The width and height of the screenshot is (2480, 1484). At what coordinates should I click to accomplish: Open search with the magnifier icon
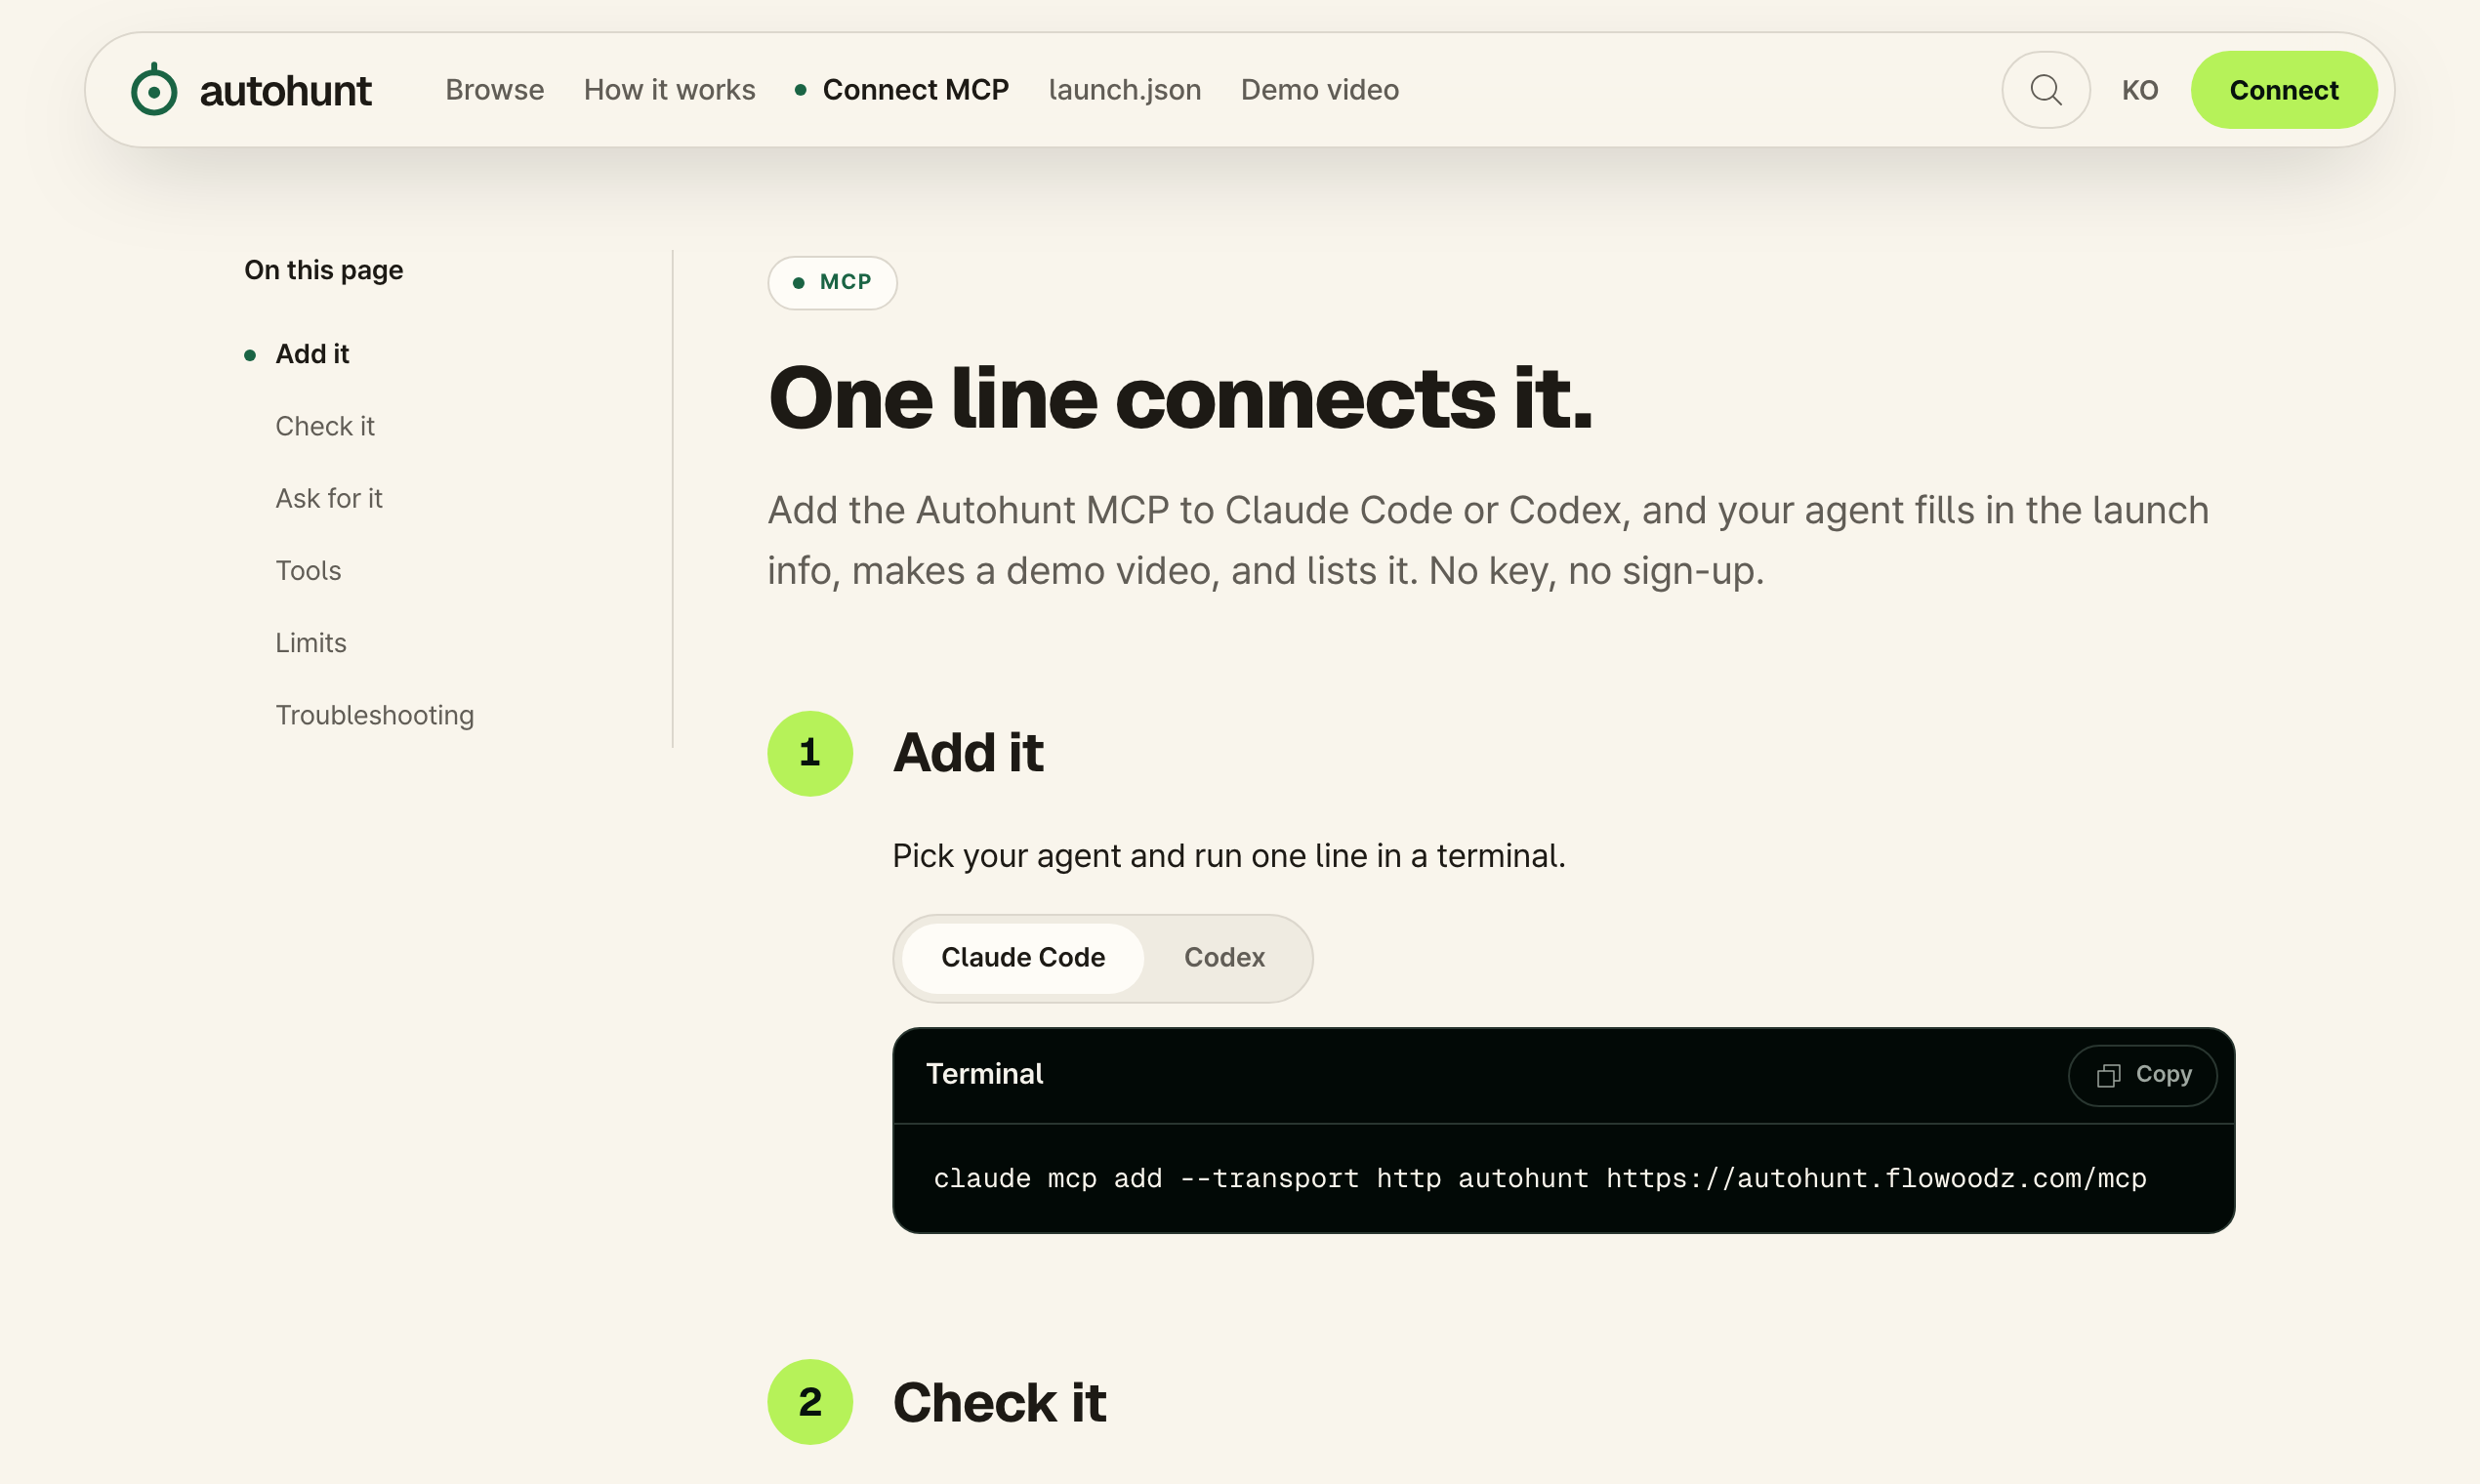(2045, 90)
